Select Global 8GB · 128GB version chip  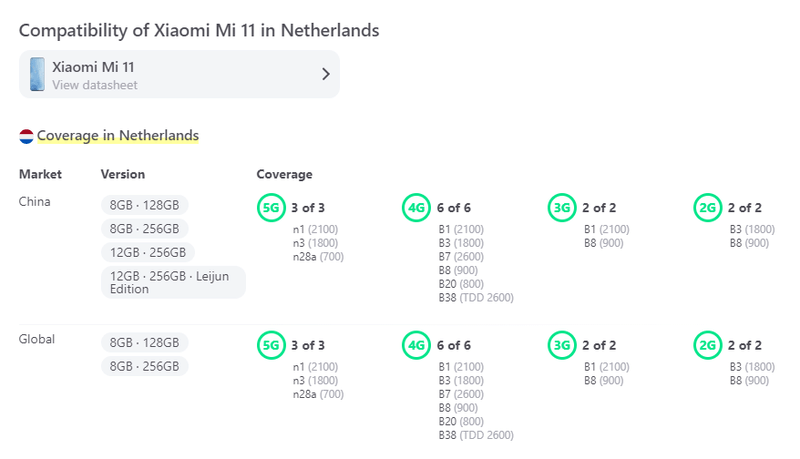[x=144, y=343]
